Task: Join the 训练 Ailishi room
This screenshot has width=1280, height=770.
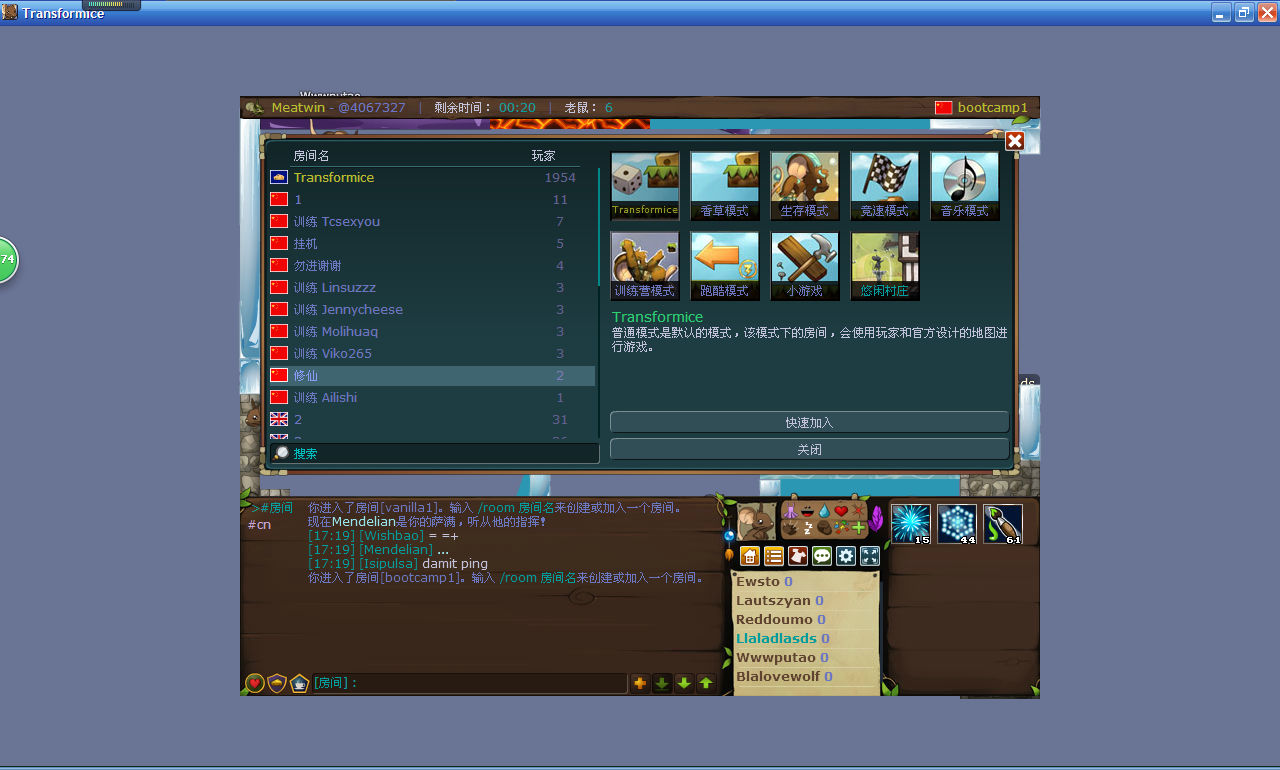Action: click(432, 397)
